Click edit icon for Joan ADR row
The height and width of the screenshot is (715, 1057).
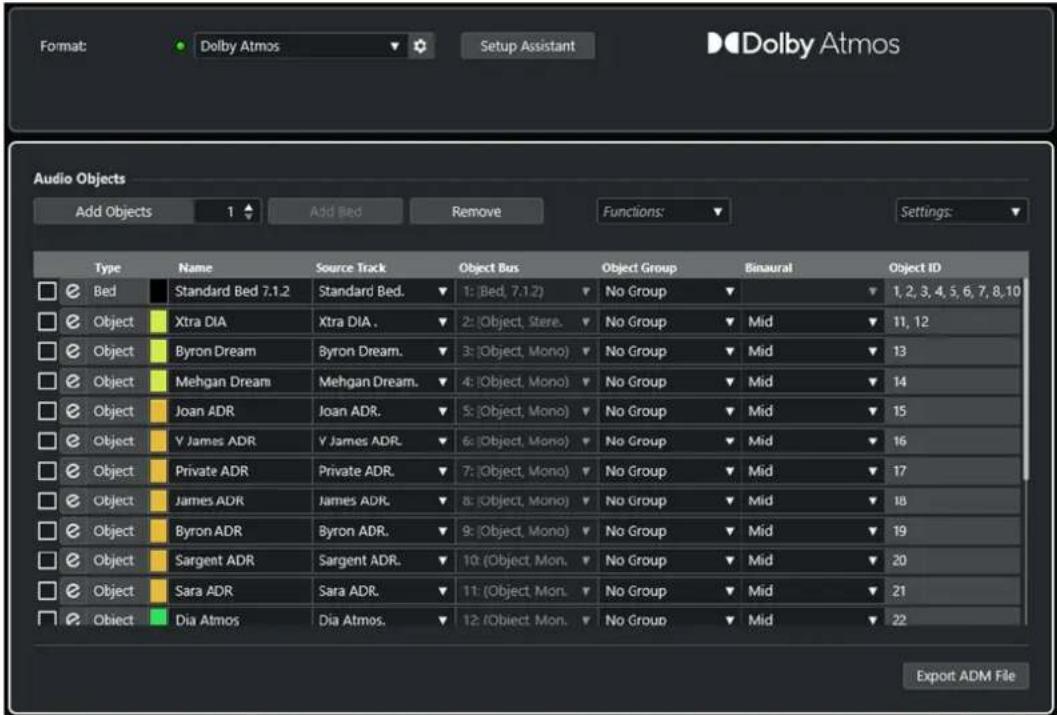(x=73, y=411)
